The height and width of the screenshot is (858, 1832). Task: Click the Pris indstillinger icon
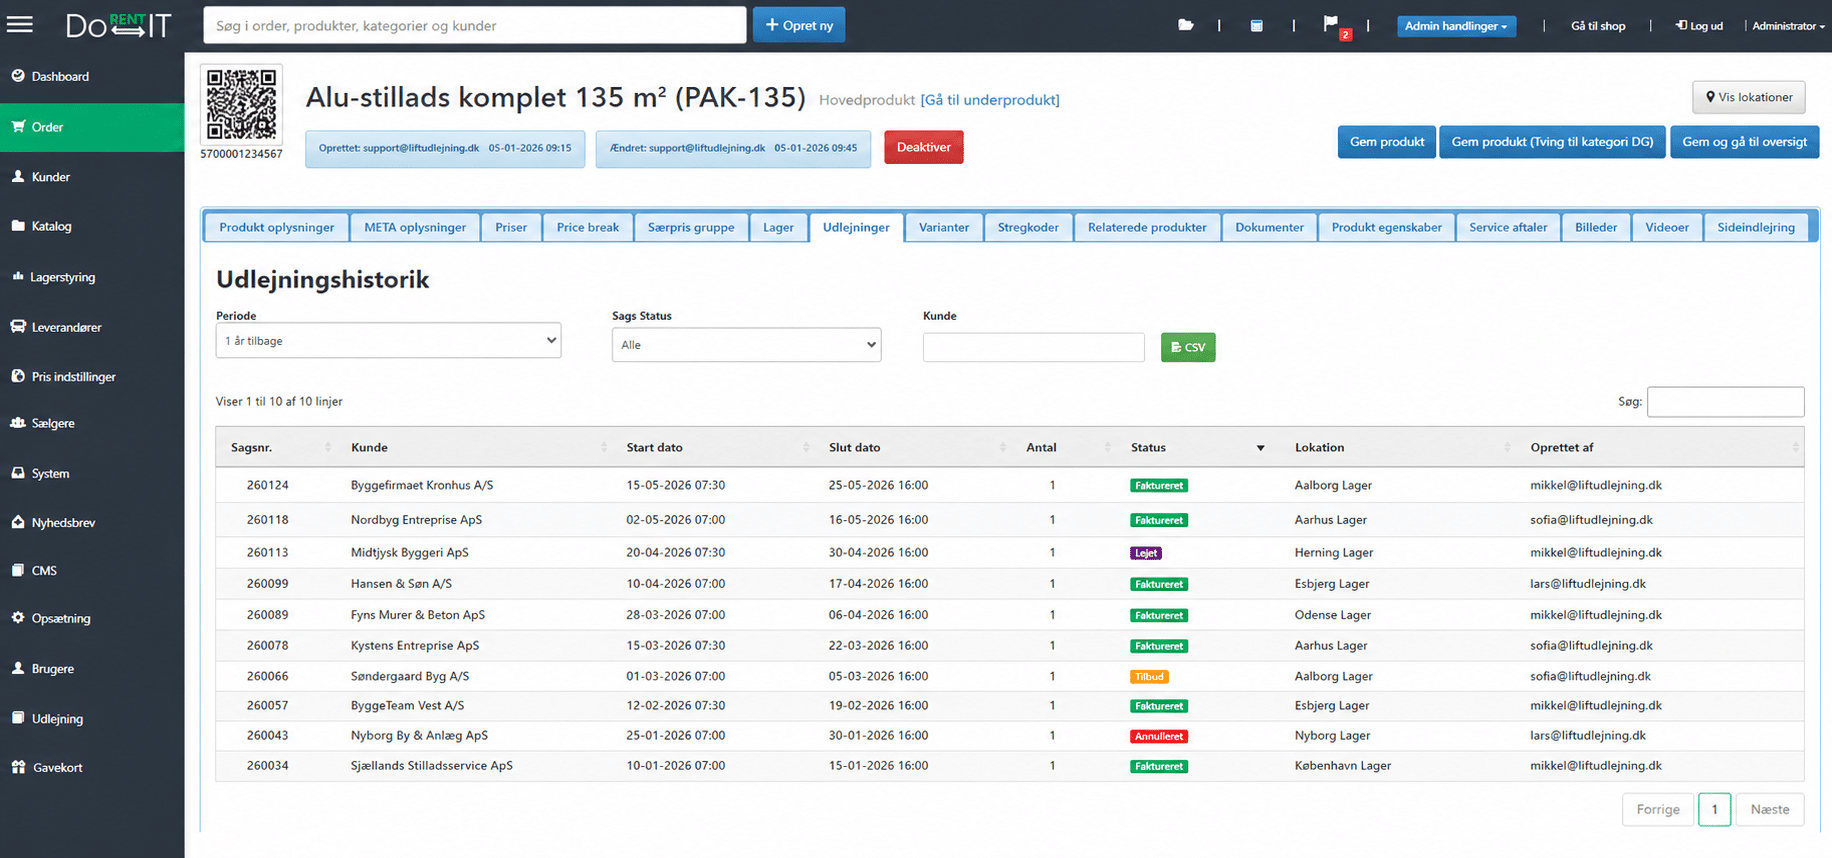coord(18,376)
